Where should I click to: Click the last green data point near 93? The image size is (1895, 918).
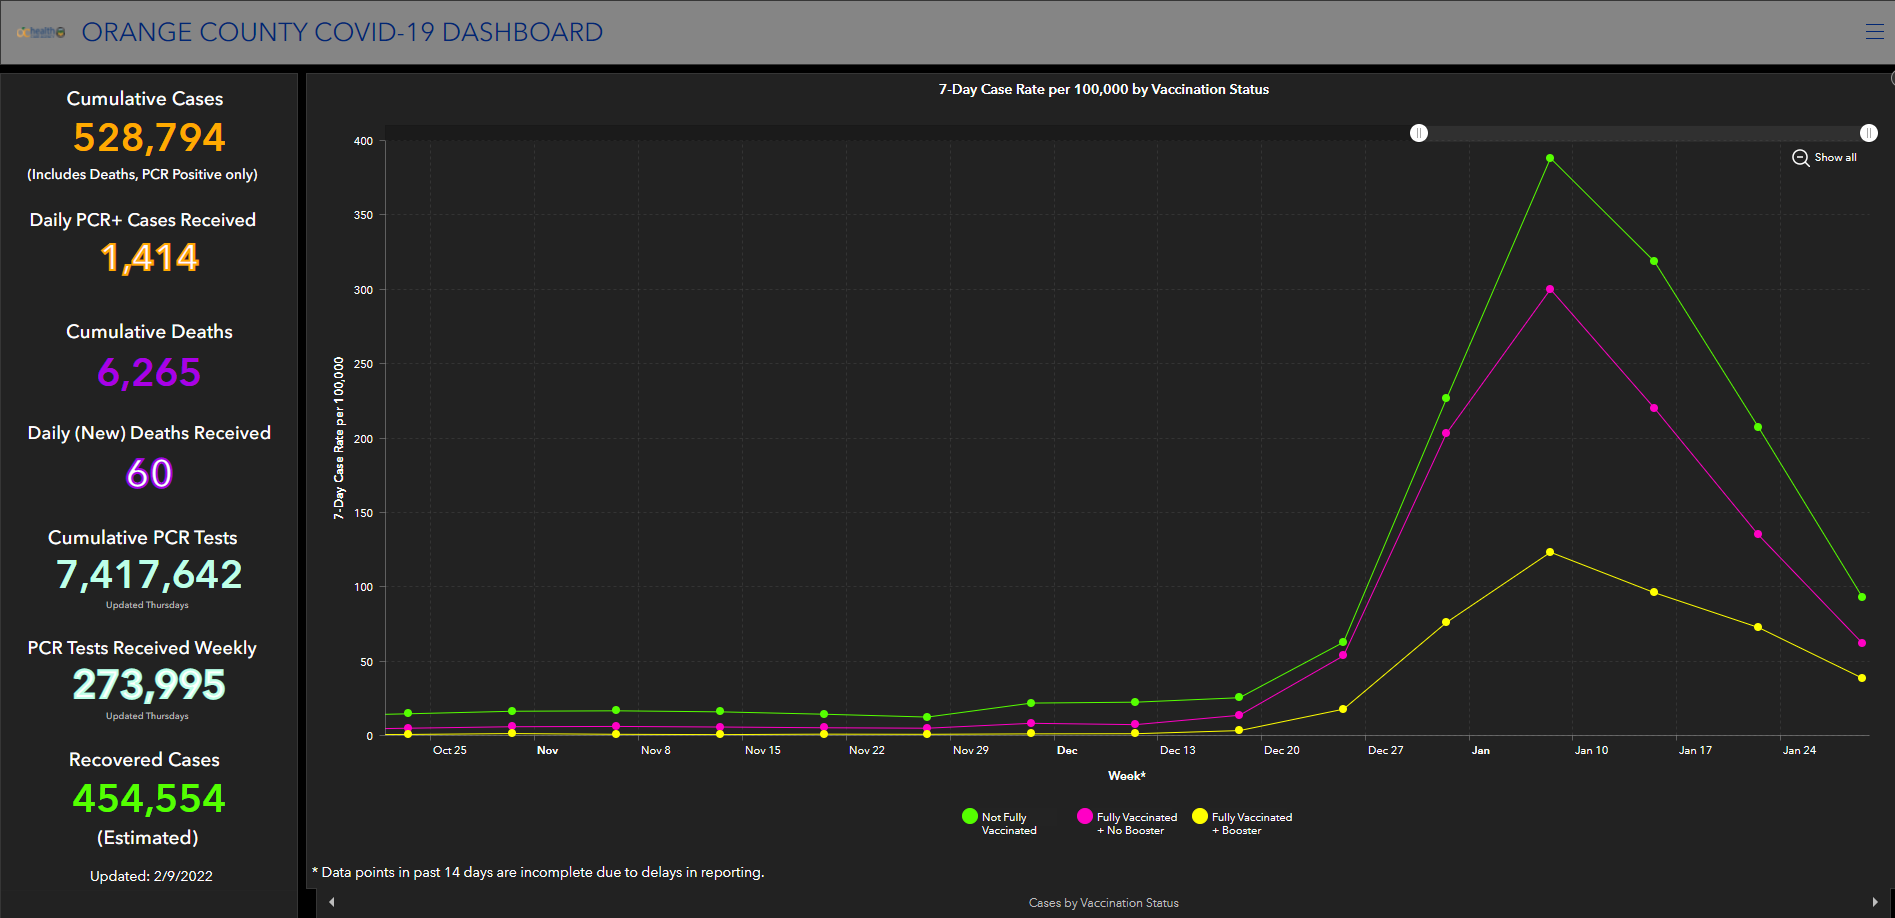(1862, 597)
